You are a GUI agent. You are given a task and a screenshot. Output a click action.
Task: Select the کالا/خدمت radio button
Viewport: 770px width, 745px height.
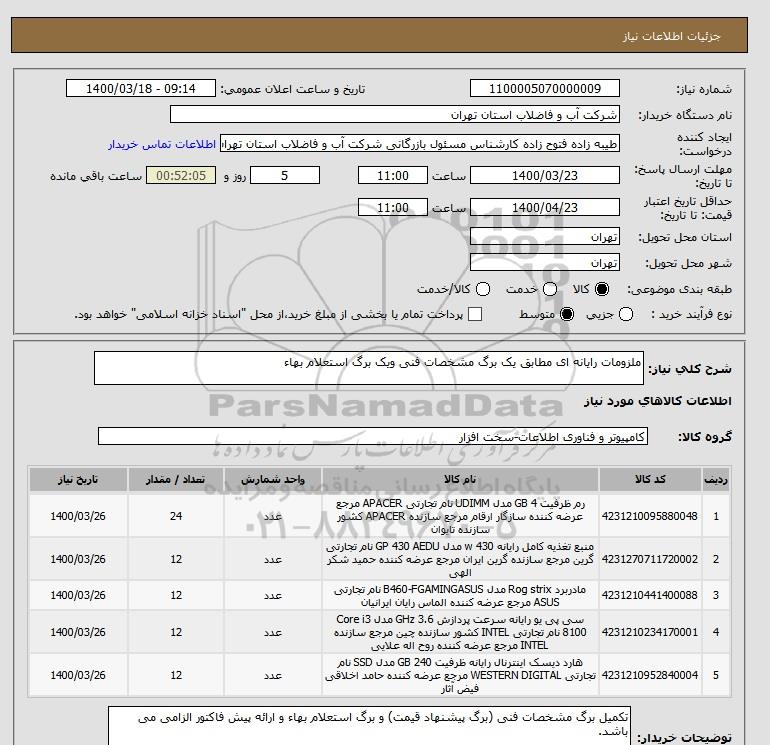pyautogui.click(x=483, y=289)
